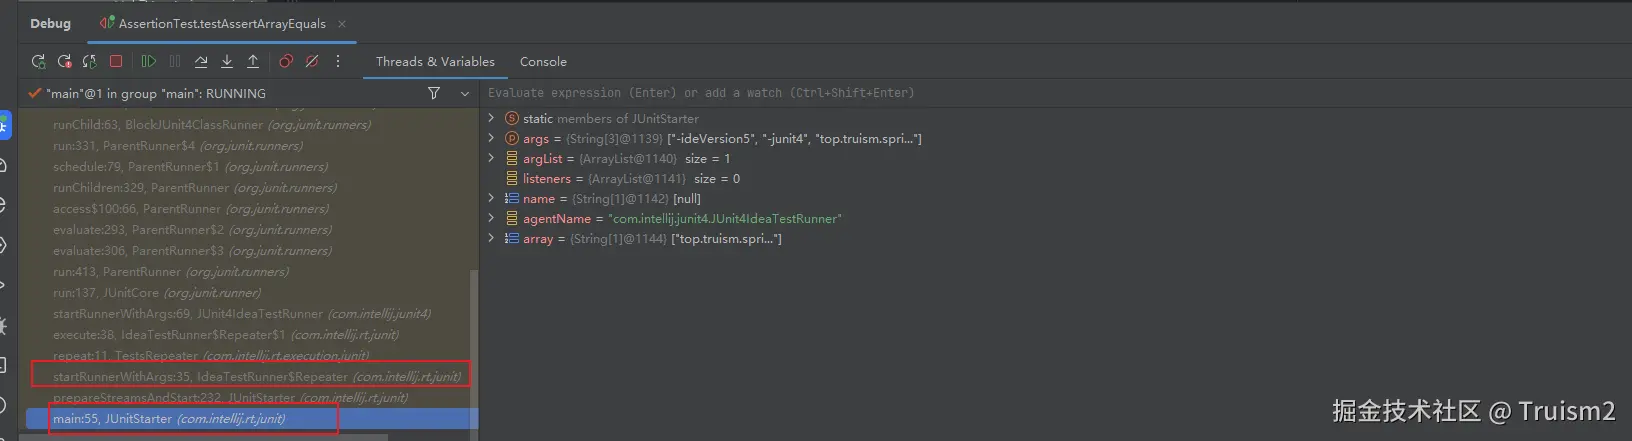Click the Pause Program icon
The image size is (1632, 441).
[x=175, y=62]
